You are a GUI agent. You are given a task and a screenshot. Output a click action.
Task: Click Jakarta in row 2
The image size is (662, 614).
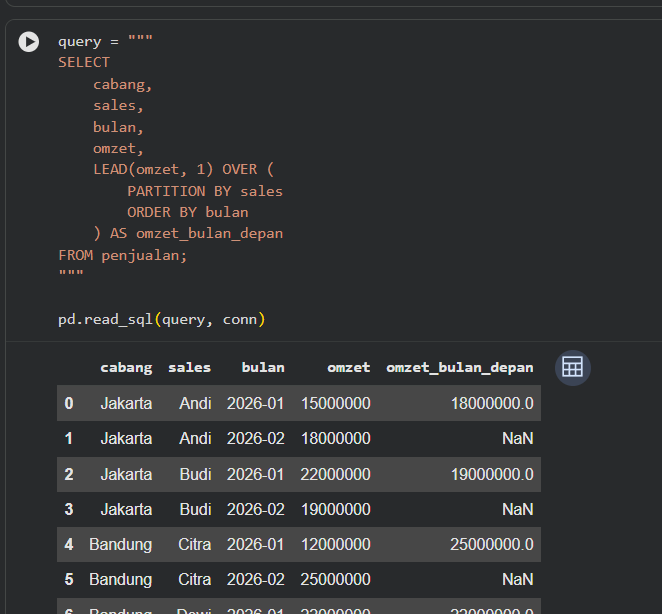click(126, 474)
